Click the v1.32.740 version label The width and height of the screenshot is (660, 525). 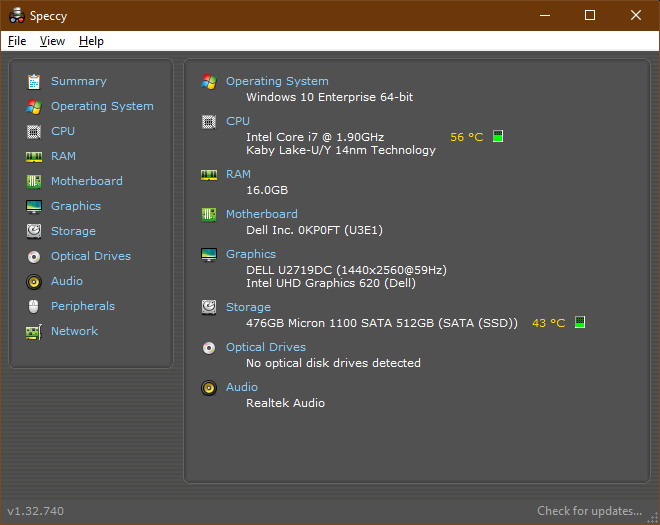point(36,511)
